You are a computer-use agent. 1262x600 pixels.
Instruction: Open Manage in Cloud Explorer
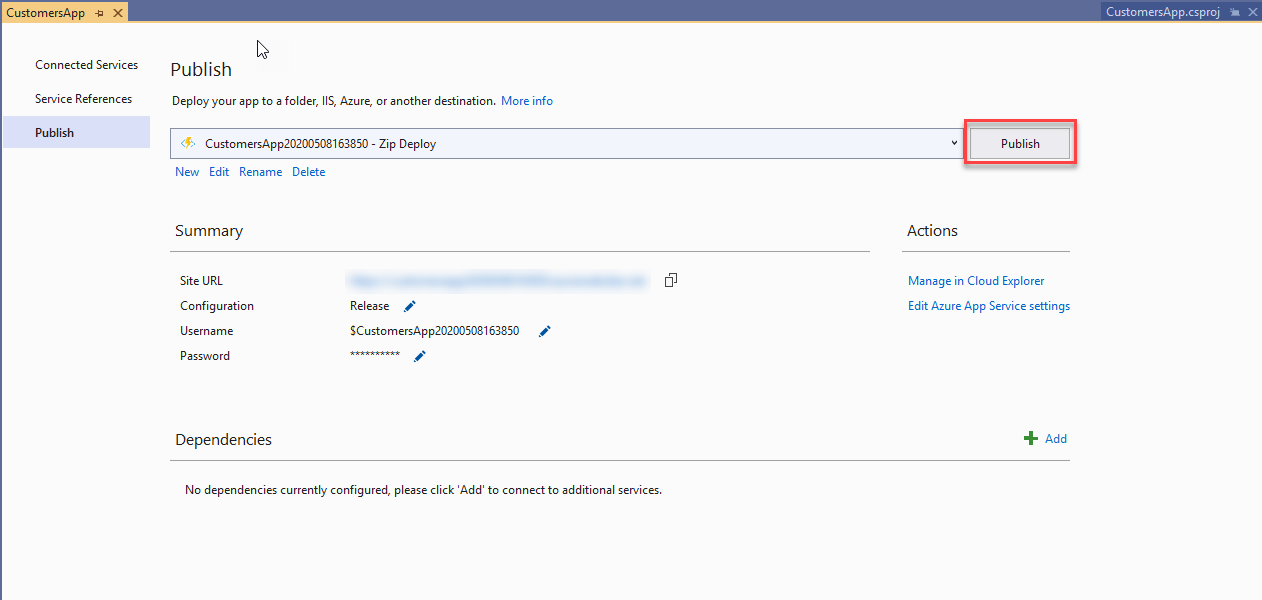point(976,281)
